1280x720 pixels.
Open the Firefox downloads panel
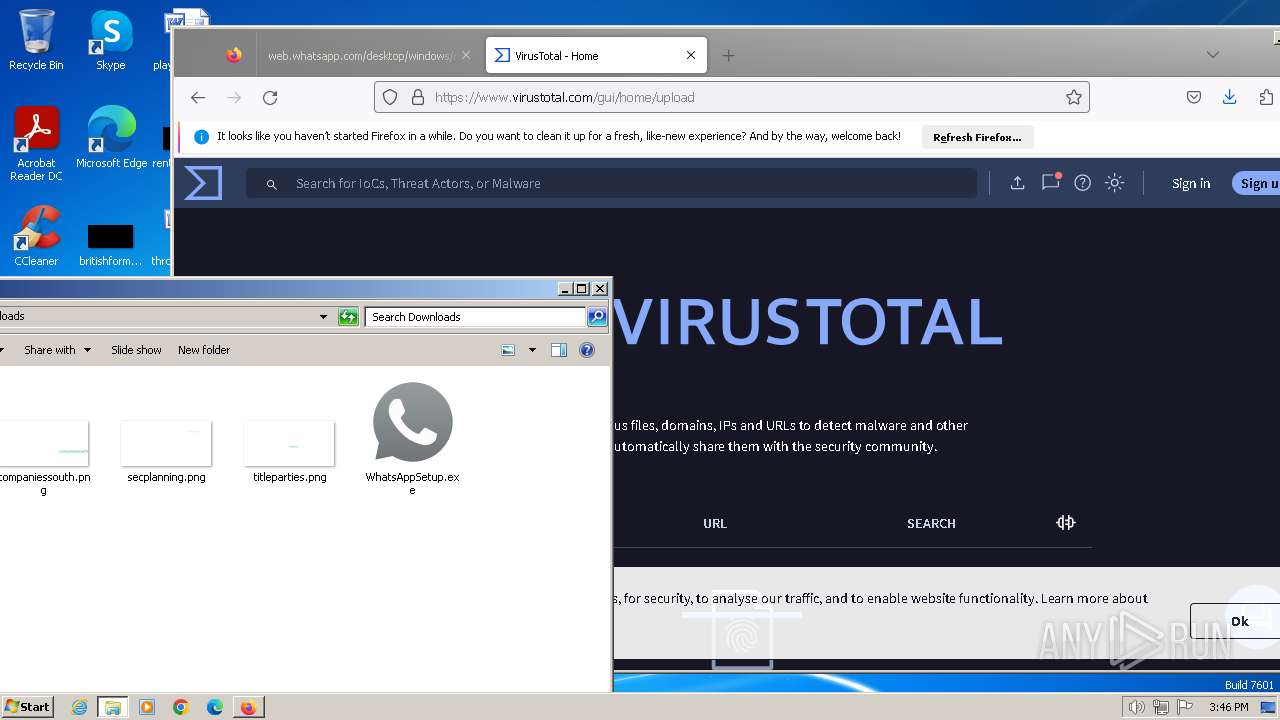[1230, 97]
